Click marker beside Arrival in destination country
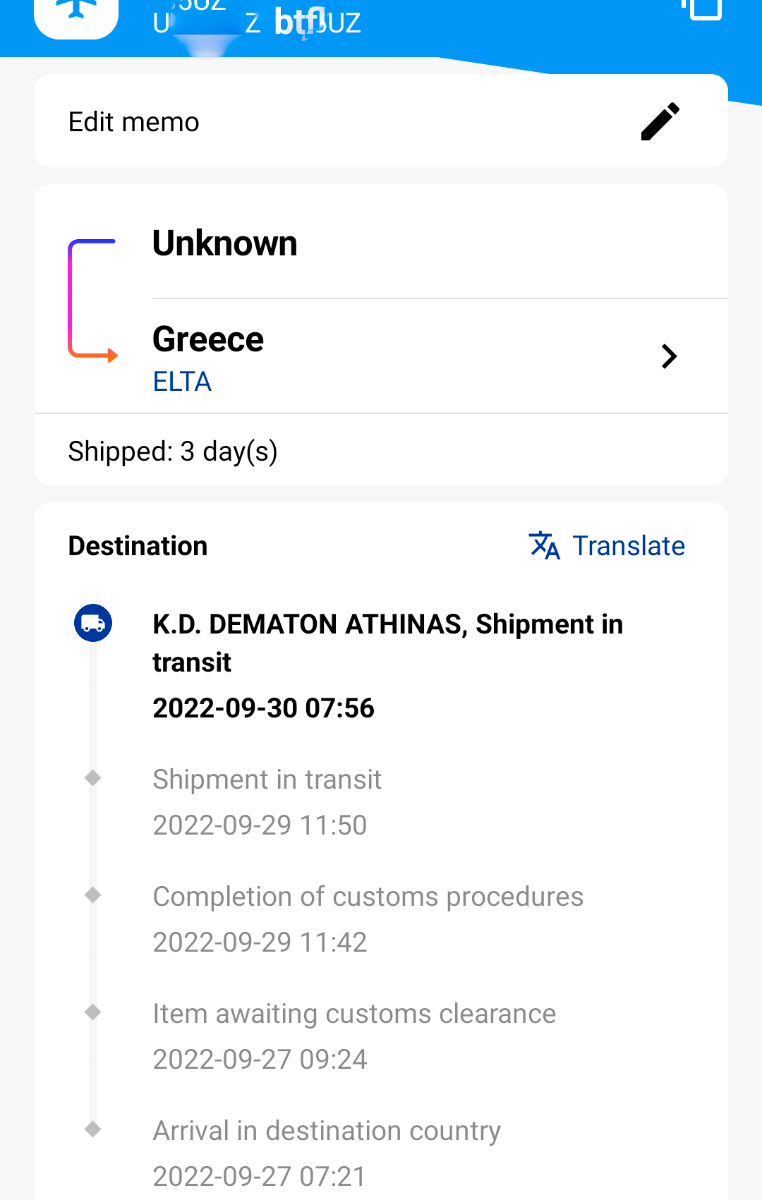Image resolution: width=762 pixels, height=1200 pixels. click(x=93, y=1129)
